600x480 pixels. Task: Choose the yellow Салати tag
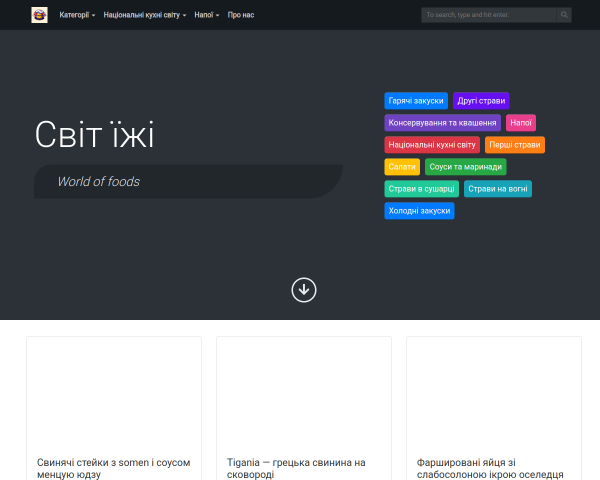[x=402, y=167]
